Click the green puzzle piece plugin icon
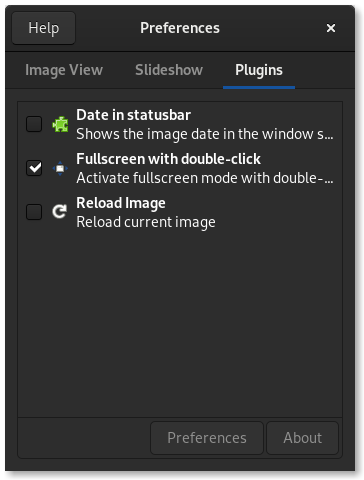Image resolution: width=364 pixels, height=480 pixels. tap(60, 124)
